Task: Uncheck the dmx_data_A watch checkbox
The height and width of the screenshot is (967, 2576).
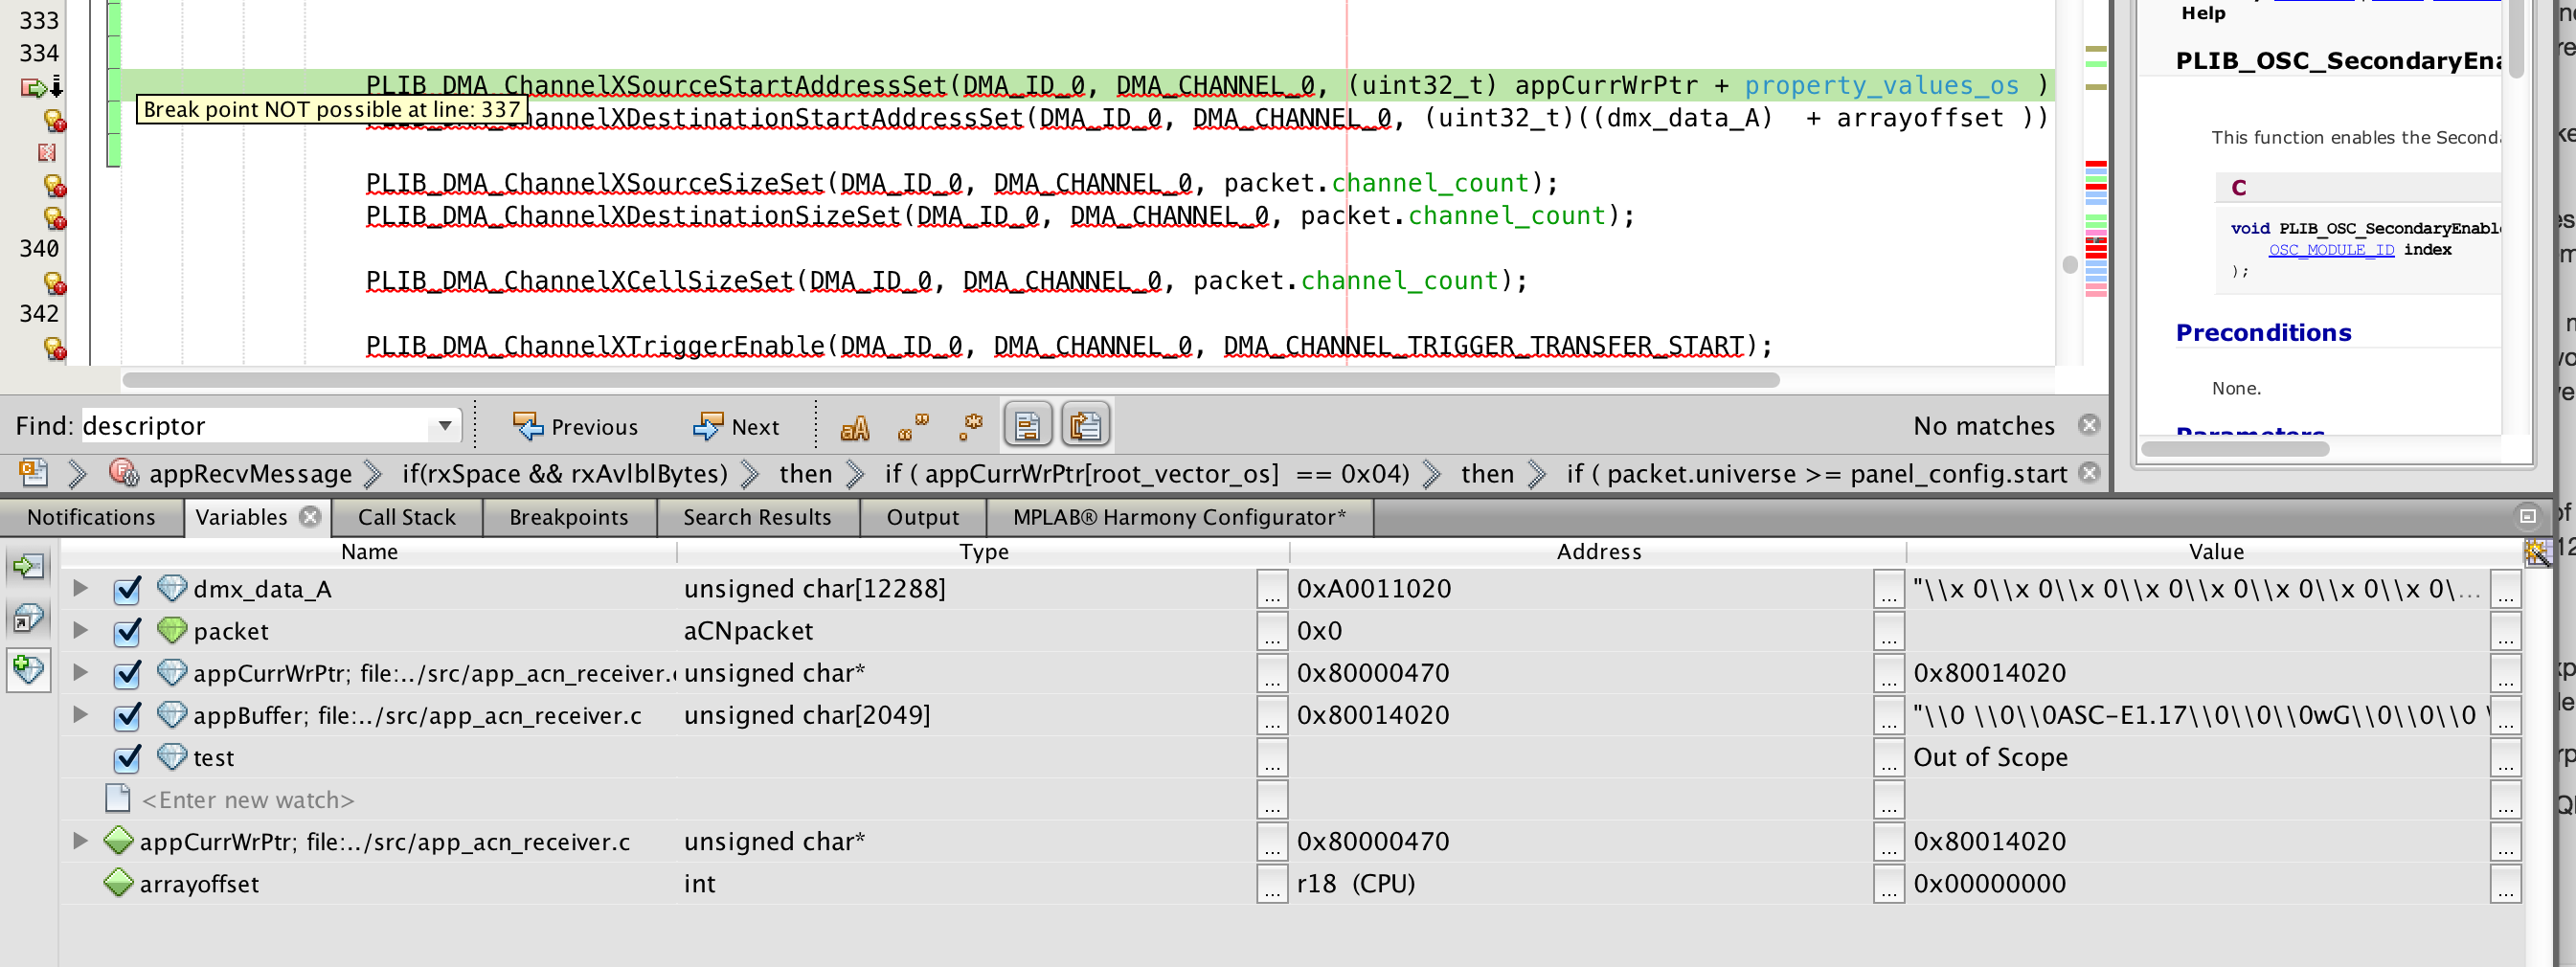Action: click(x=127, y=589)
